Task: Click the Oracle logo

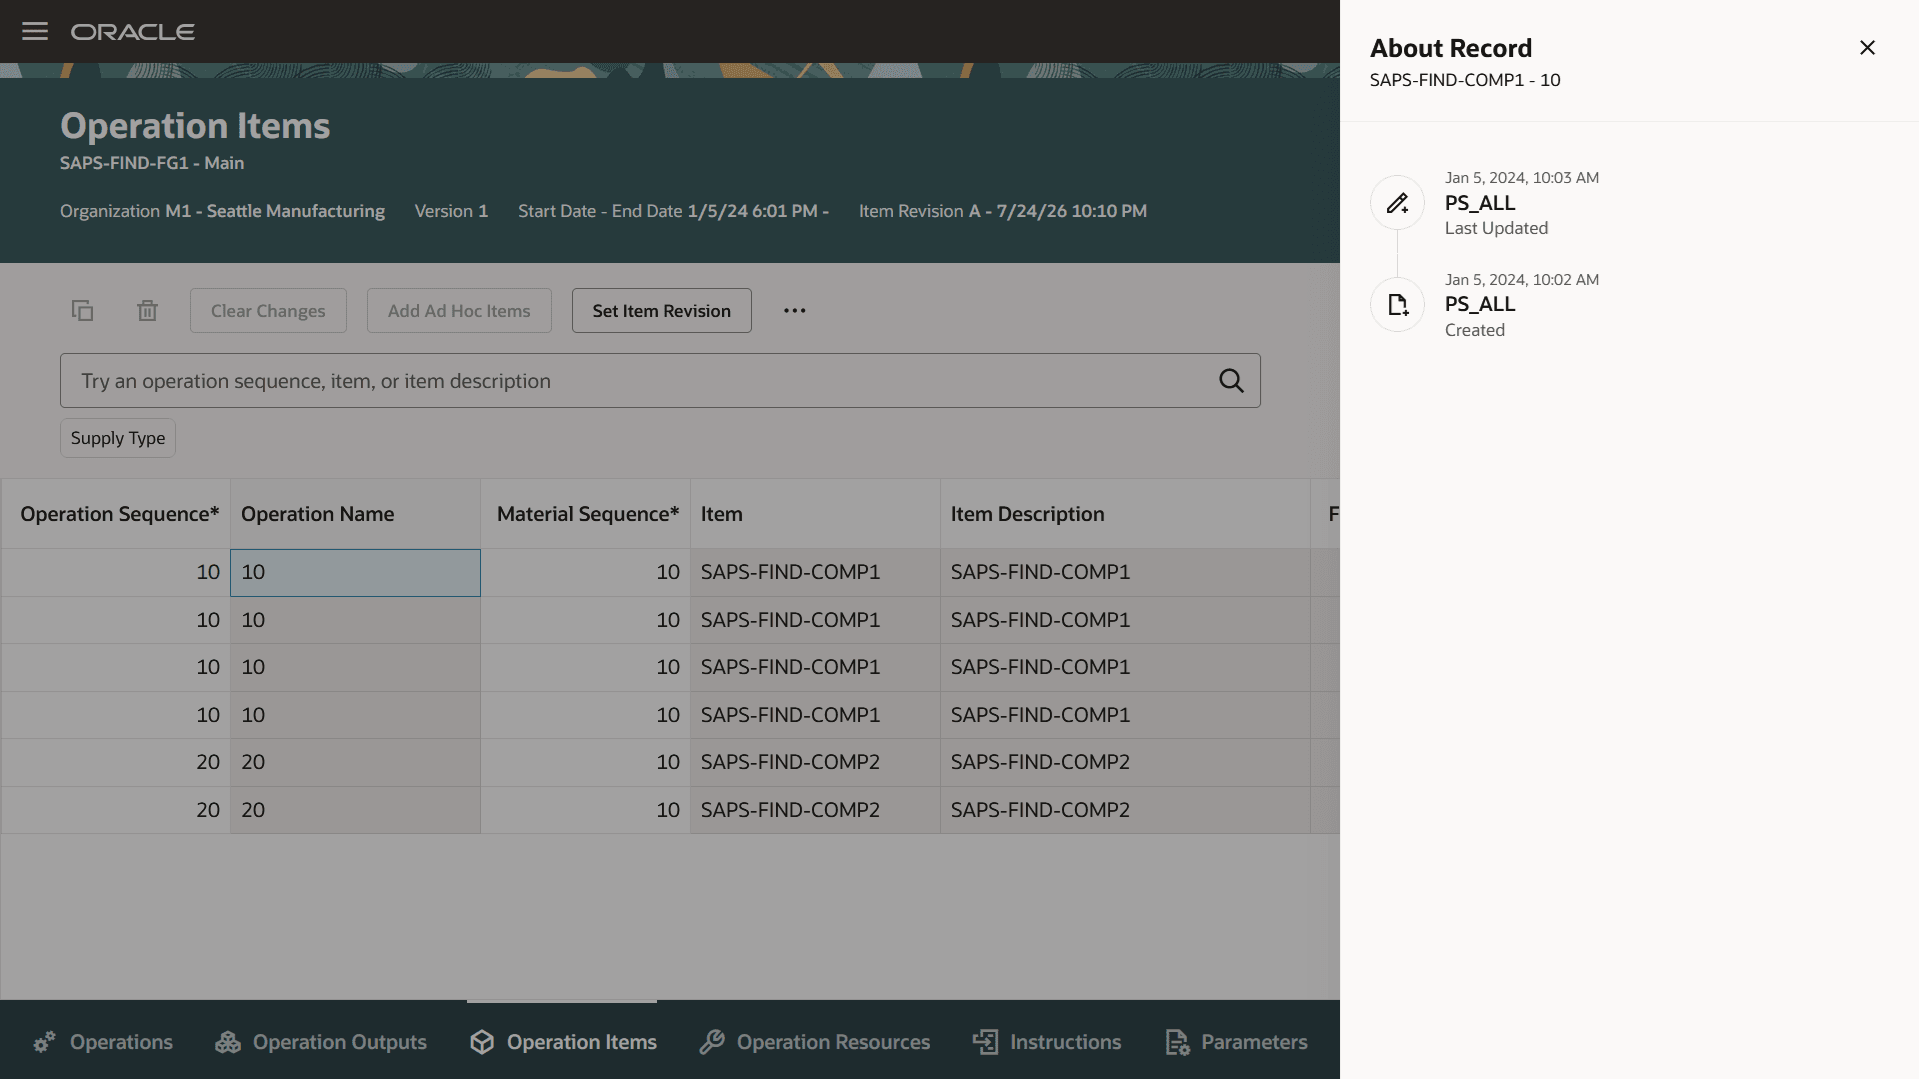Action: 133,32
